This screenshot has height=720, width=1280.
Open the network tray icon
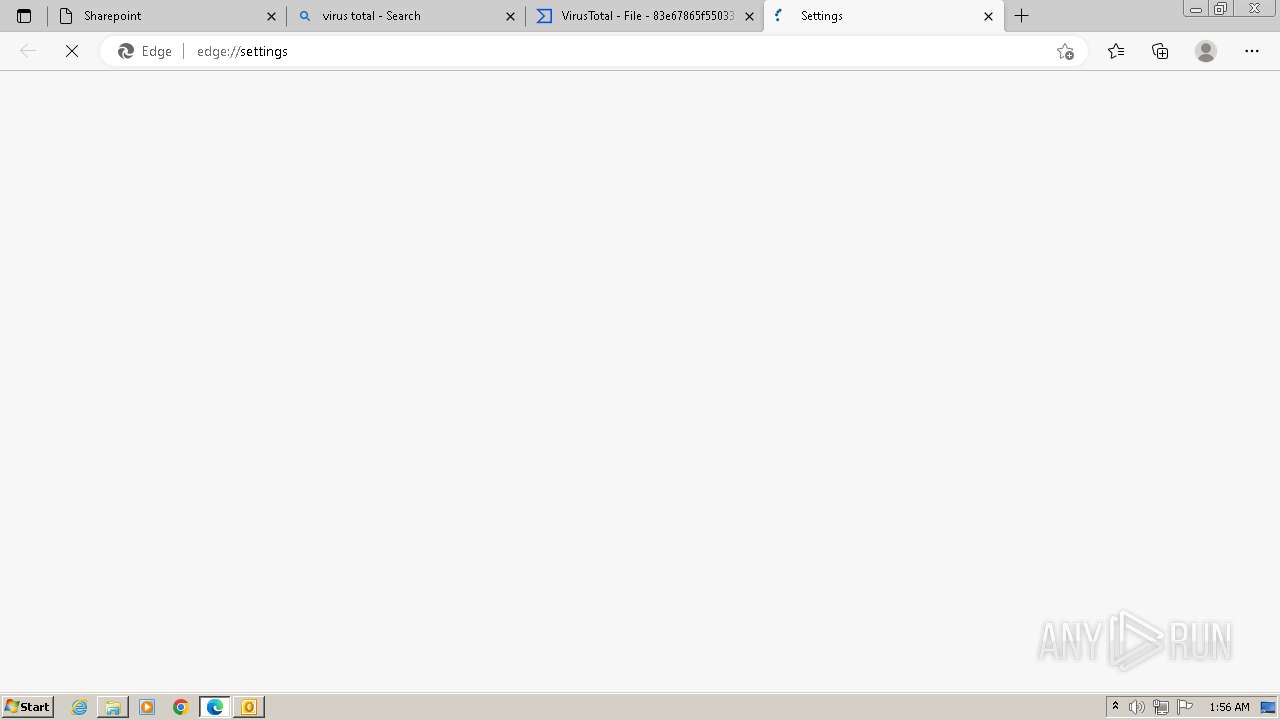(1161, 707)
